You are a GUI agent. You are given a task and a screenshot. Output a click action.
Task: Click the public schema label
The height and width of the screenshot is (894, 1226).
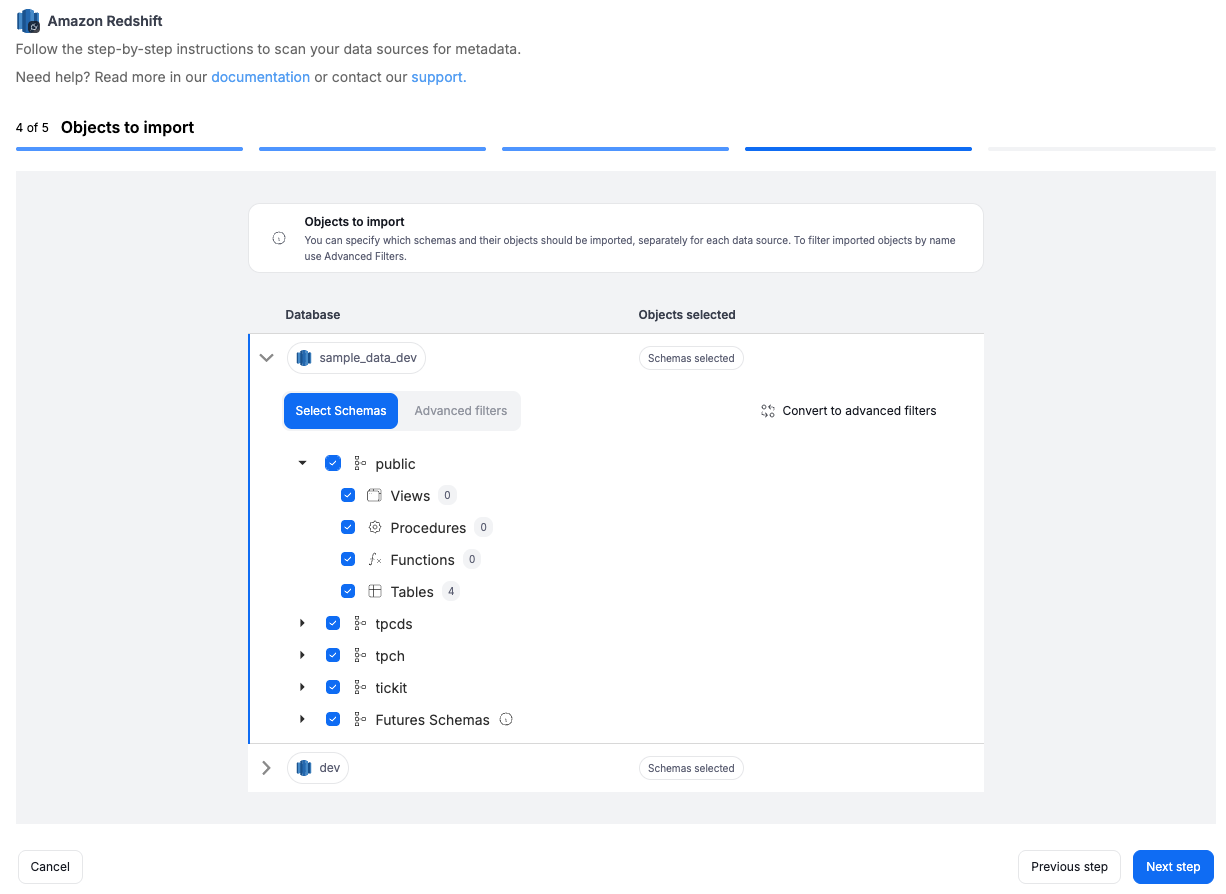395,464
